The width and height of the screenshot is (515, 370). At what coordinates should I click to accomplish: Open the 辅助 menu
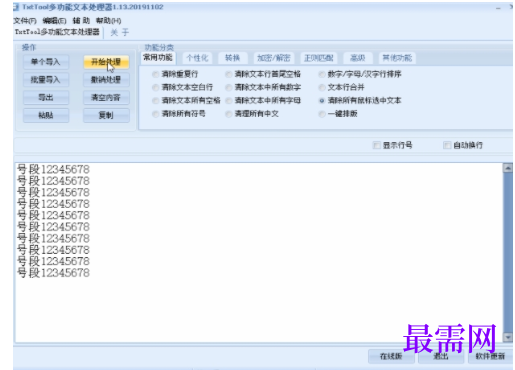81,21
